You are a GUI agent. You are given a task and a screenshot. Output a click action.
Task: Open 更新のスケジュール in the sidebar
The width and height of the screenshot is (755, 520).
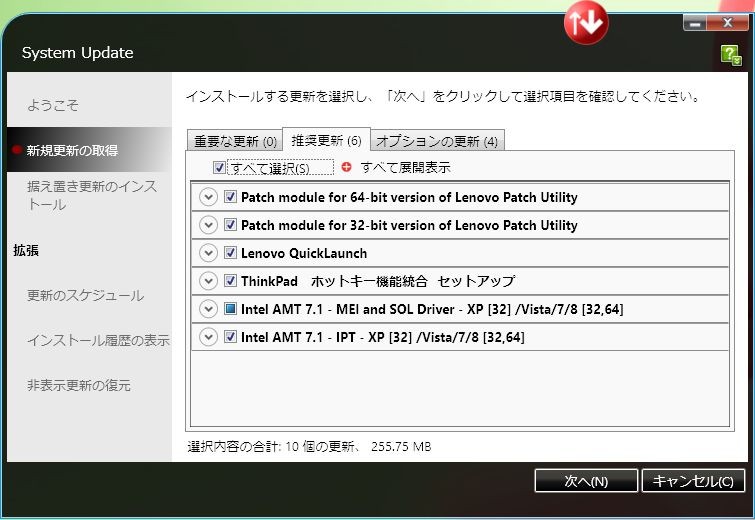tap(85, 295)
